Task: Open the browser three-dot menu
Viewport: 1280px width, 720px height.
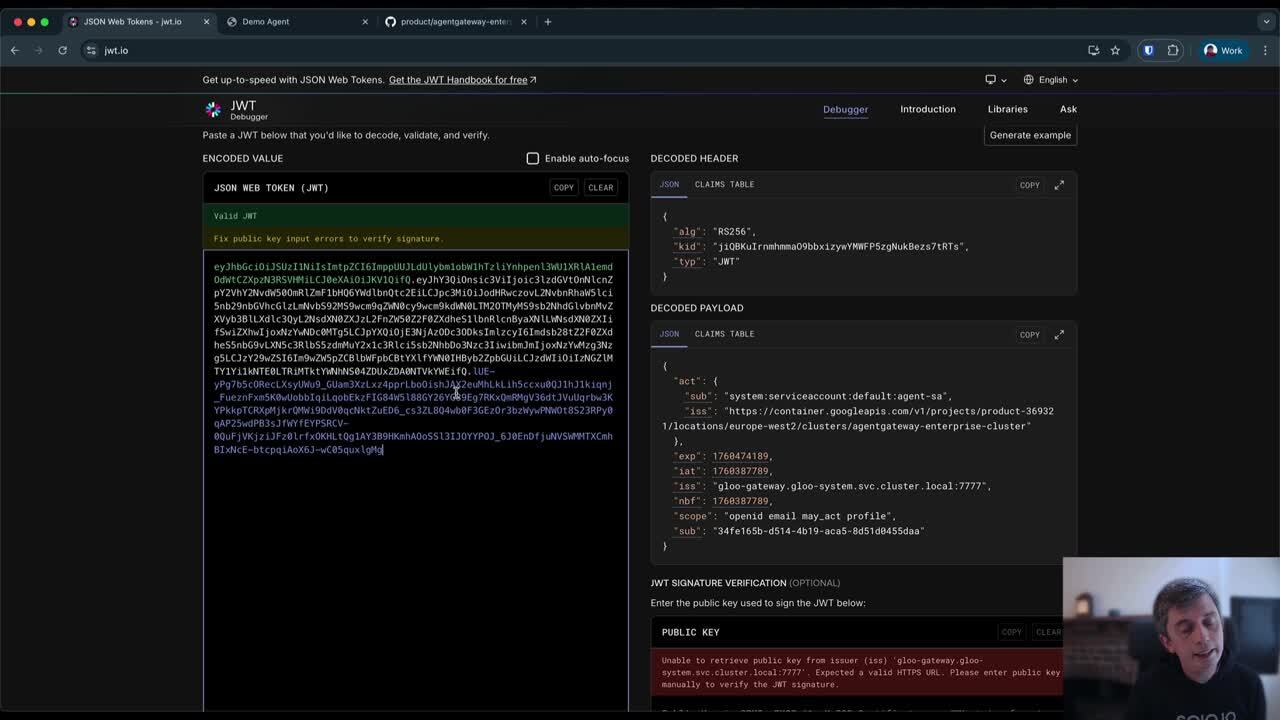Action: (x=1264, y=50)
